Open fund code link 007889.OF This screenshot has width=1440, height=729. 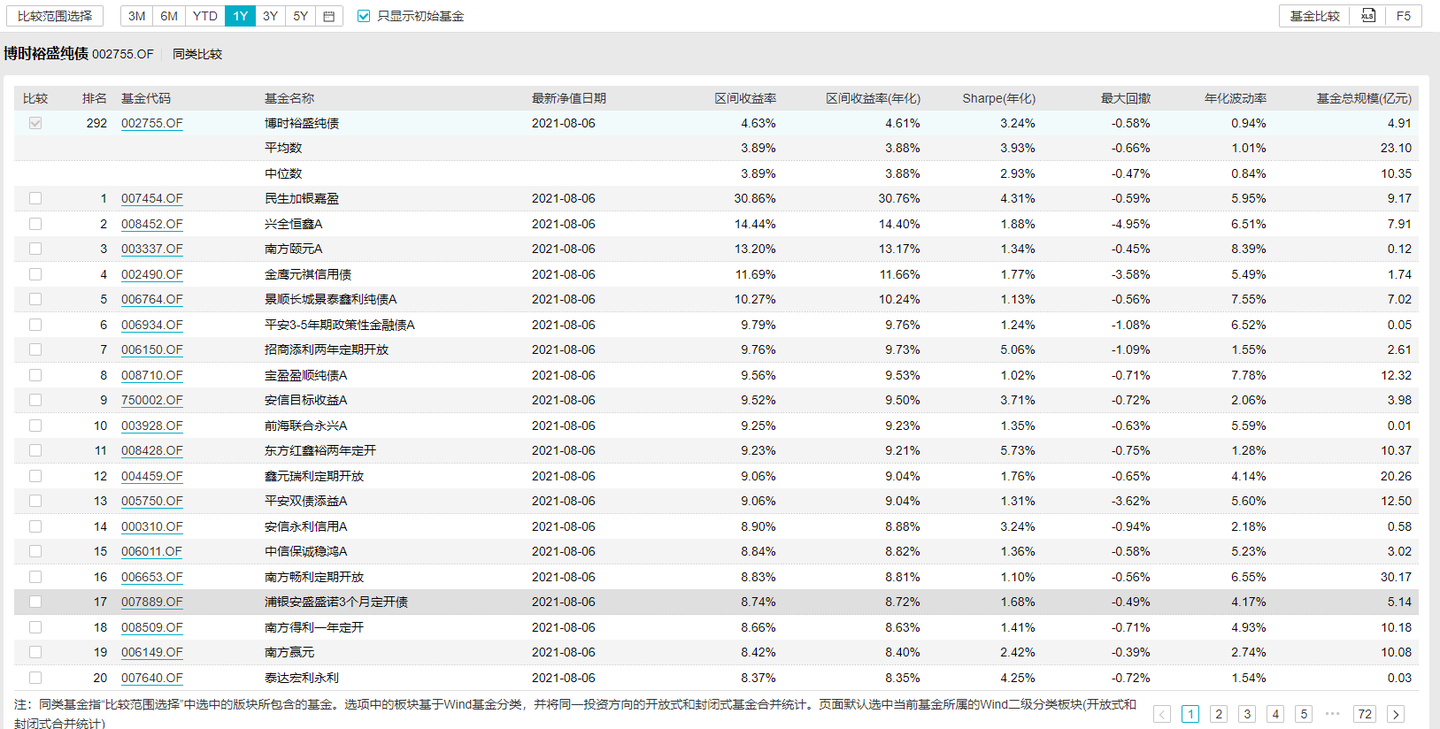[x=152, y=602]
